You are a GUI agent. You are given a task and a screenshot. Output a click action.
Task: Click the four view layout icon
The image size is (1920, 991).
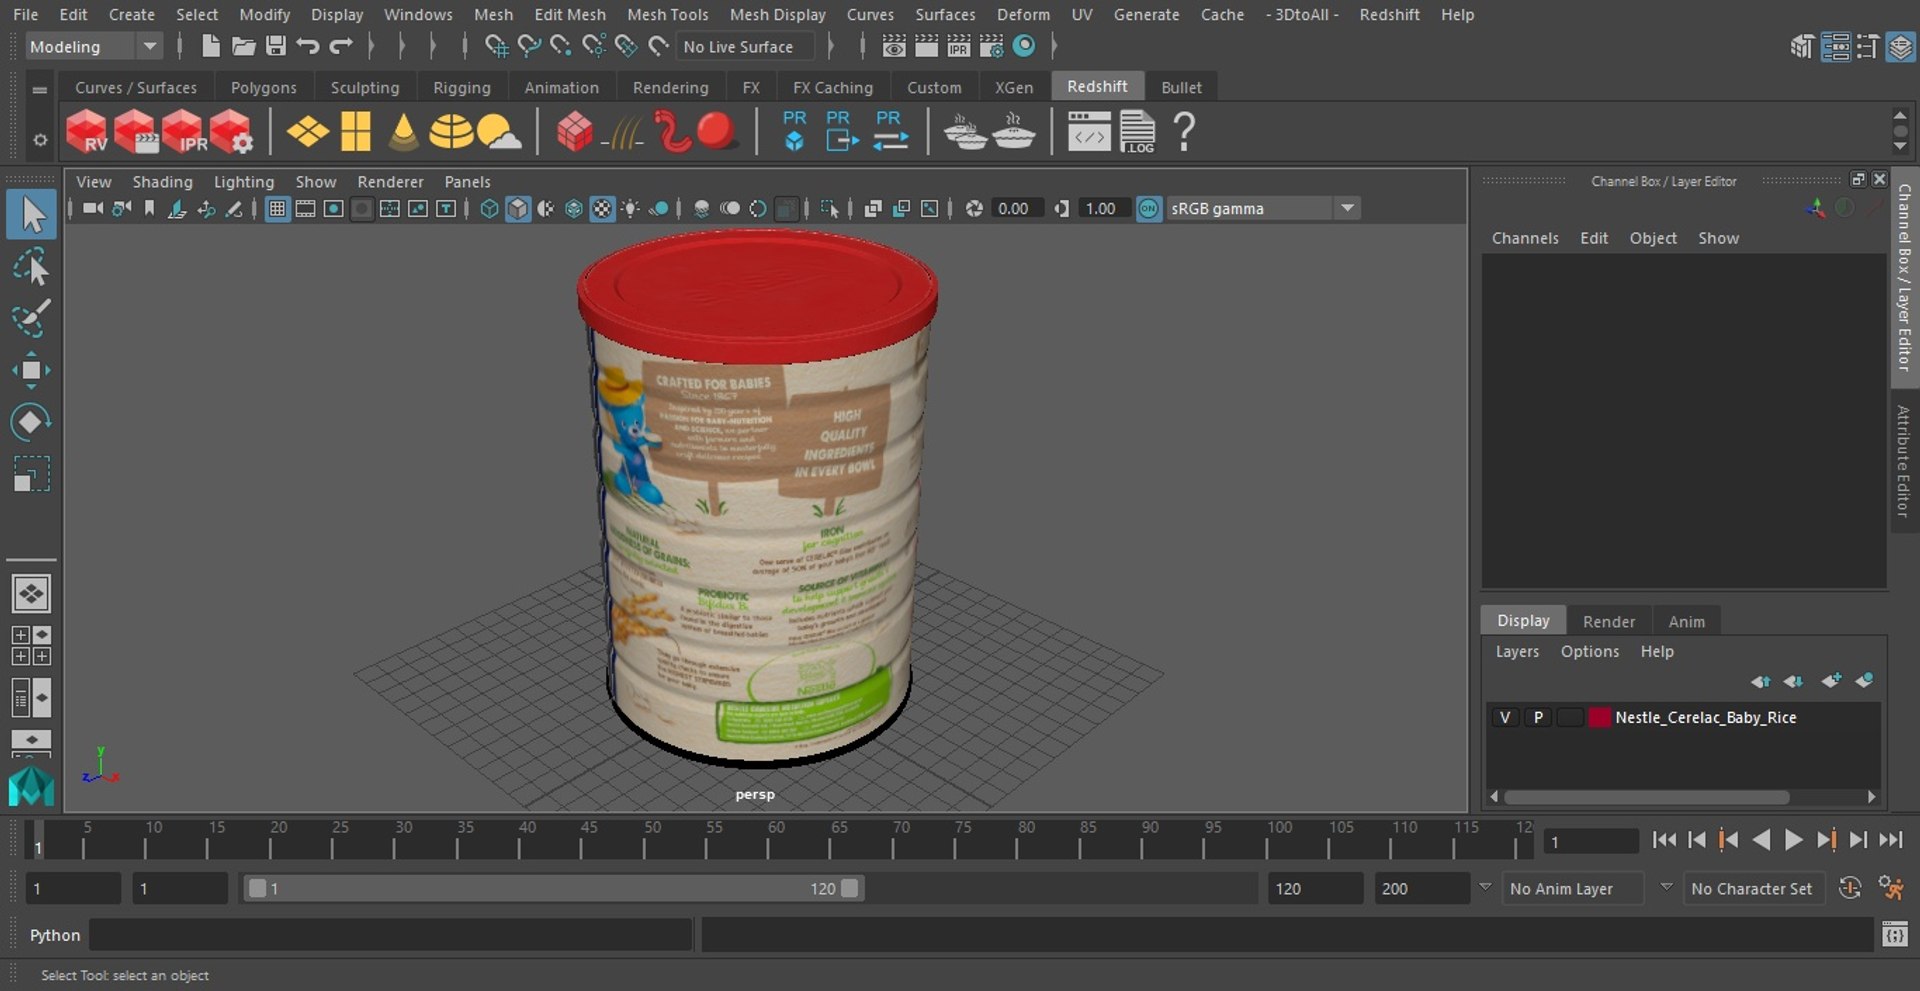tap(31, 646)
